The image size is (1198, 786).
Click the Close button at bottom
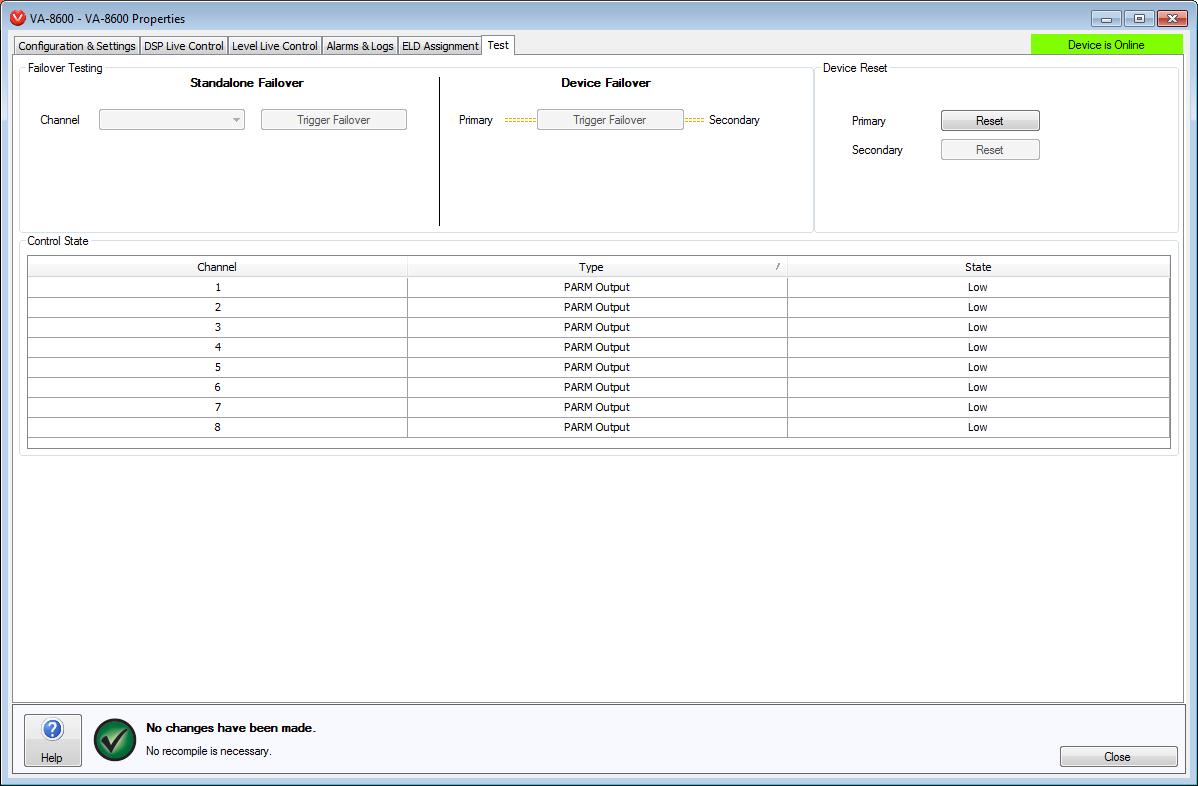[x=1118, y=757]
